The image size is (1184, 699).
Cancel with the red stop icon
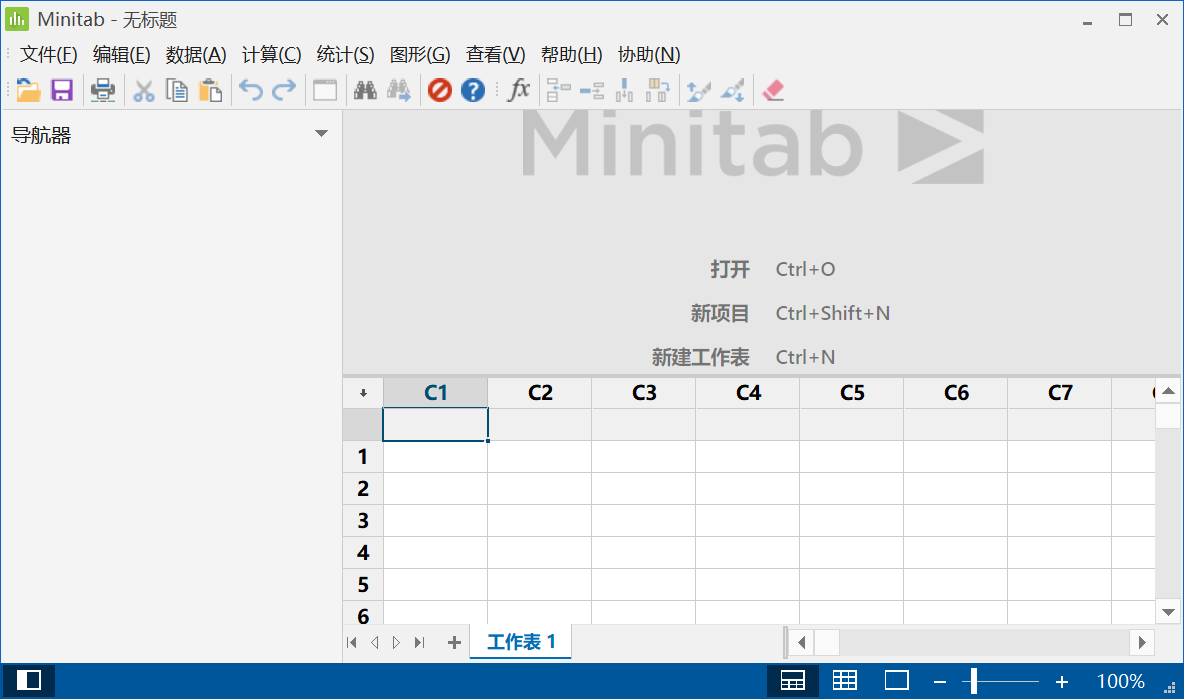point(439,91)
